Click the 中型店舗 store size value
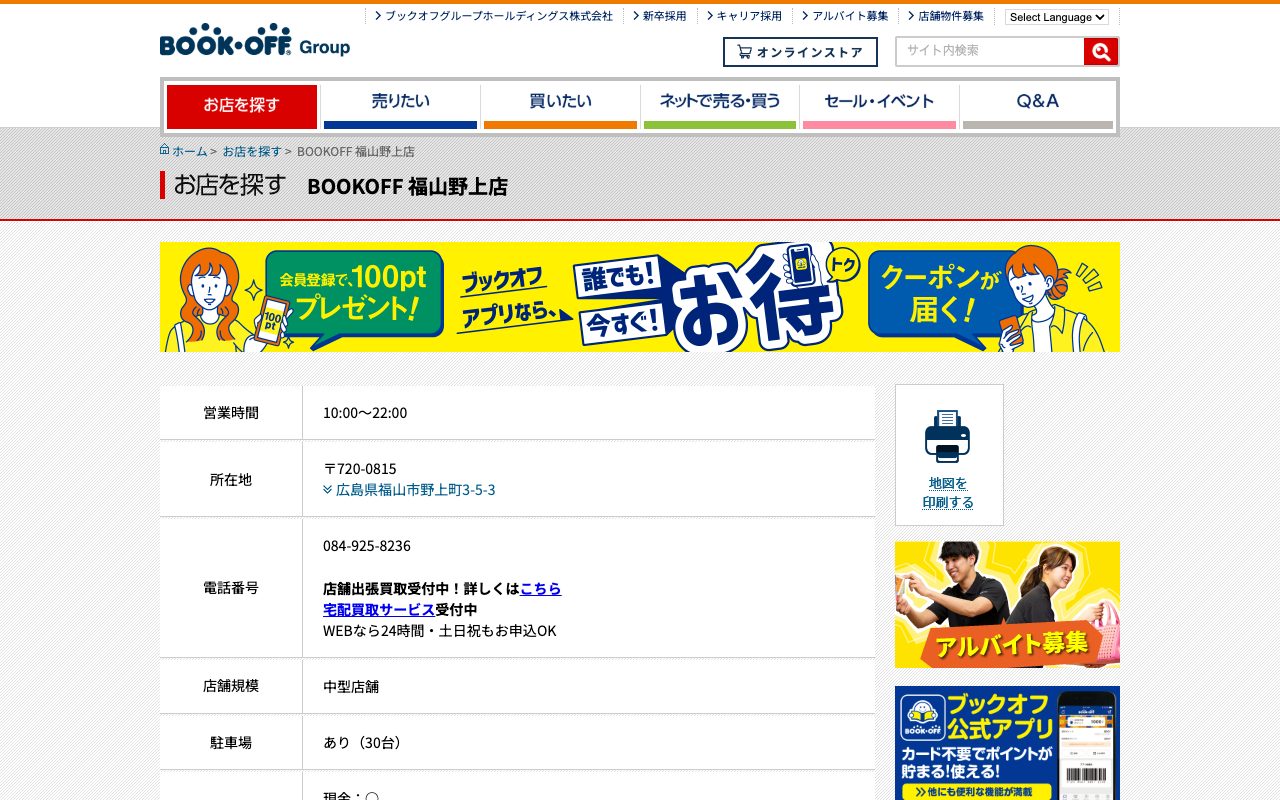 (351, 687)
